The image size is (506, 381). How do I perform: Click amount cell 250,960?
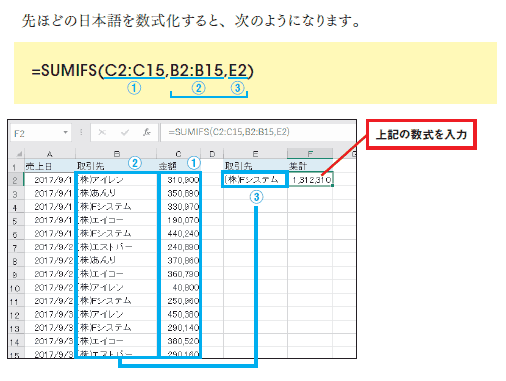click(x=180, y=301)
